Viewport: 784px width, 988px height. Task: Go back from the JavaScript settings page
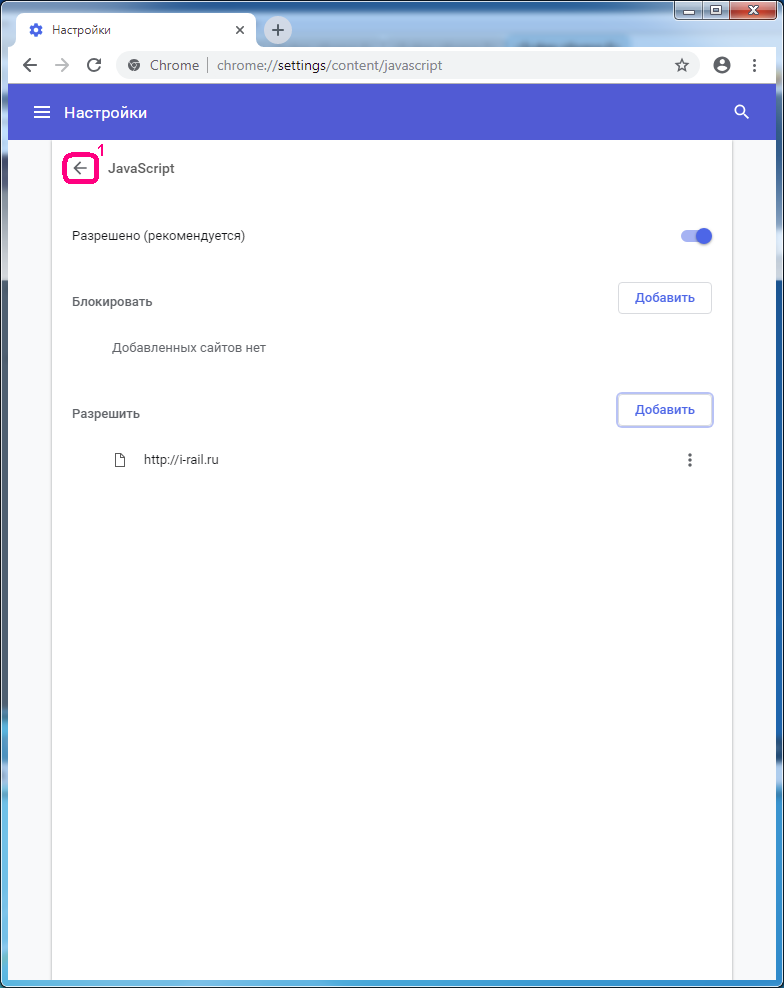coord(80,169)
